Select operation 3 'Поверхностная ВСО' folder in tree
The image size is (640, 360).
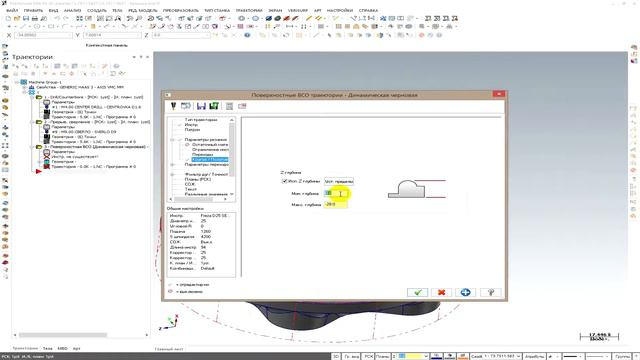pyautogui.click(x=39, y=147)
